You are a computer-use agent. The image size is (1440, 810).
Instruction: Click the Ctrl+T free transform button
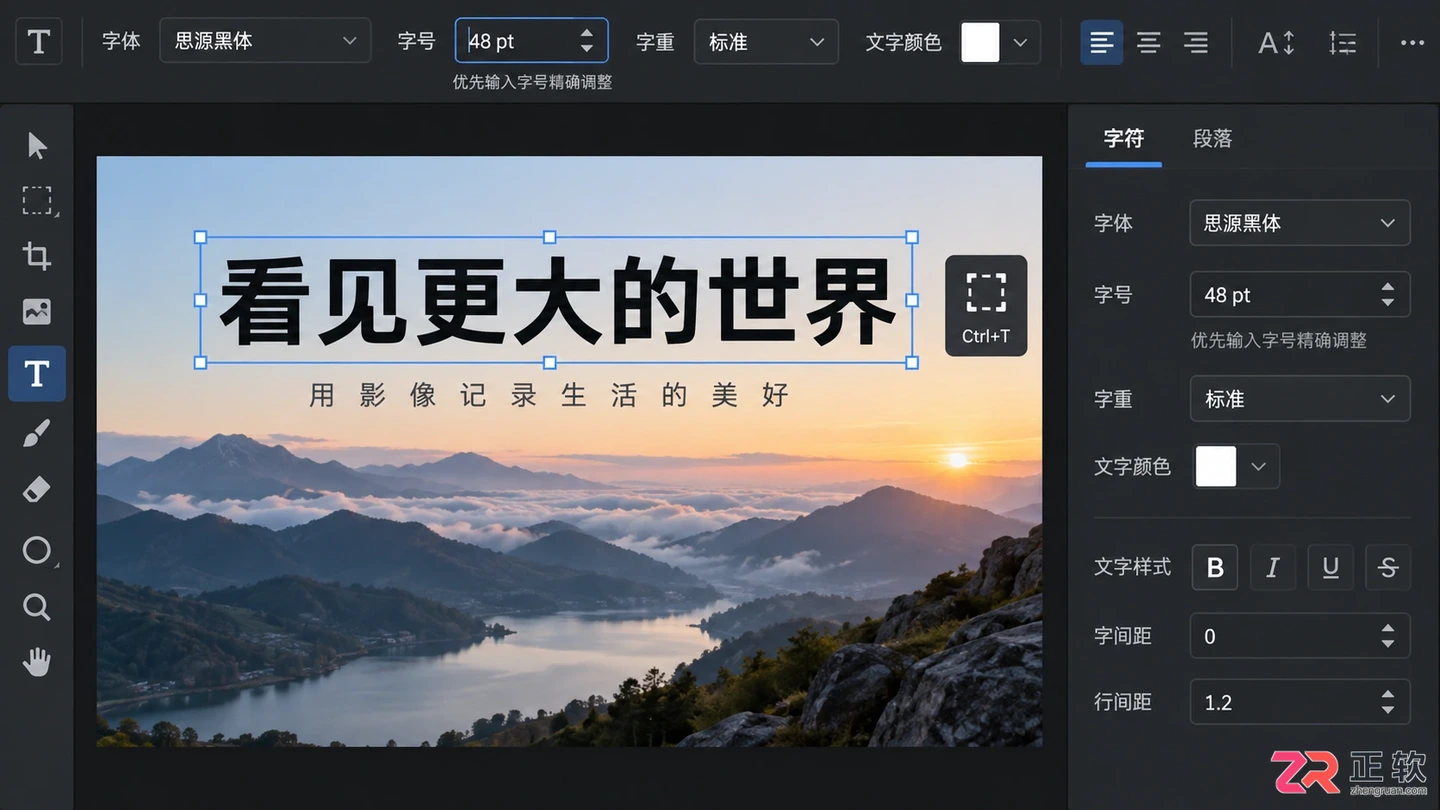coord(986,306)
